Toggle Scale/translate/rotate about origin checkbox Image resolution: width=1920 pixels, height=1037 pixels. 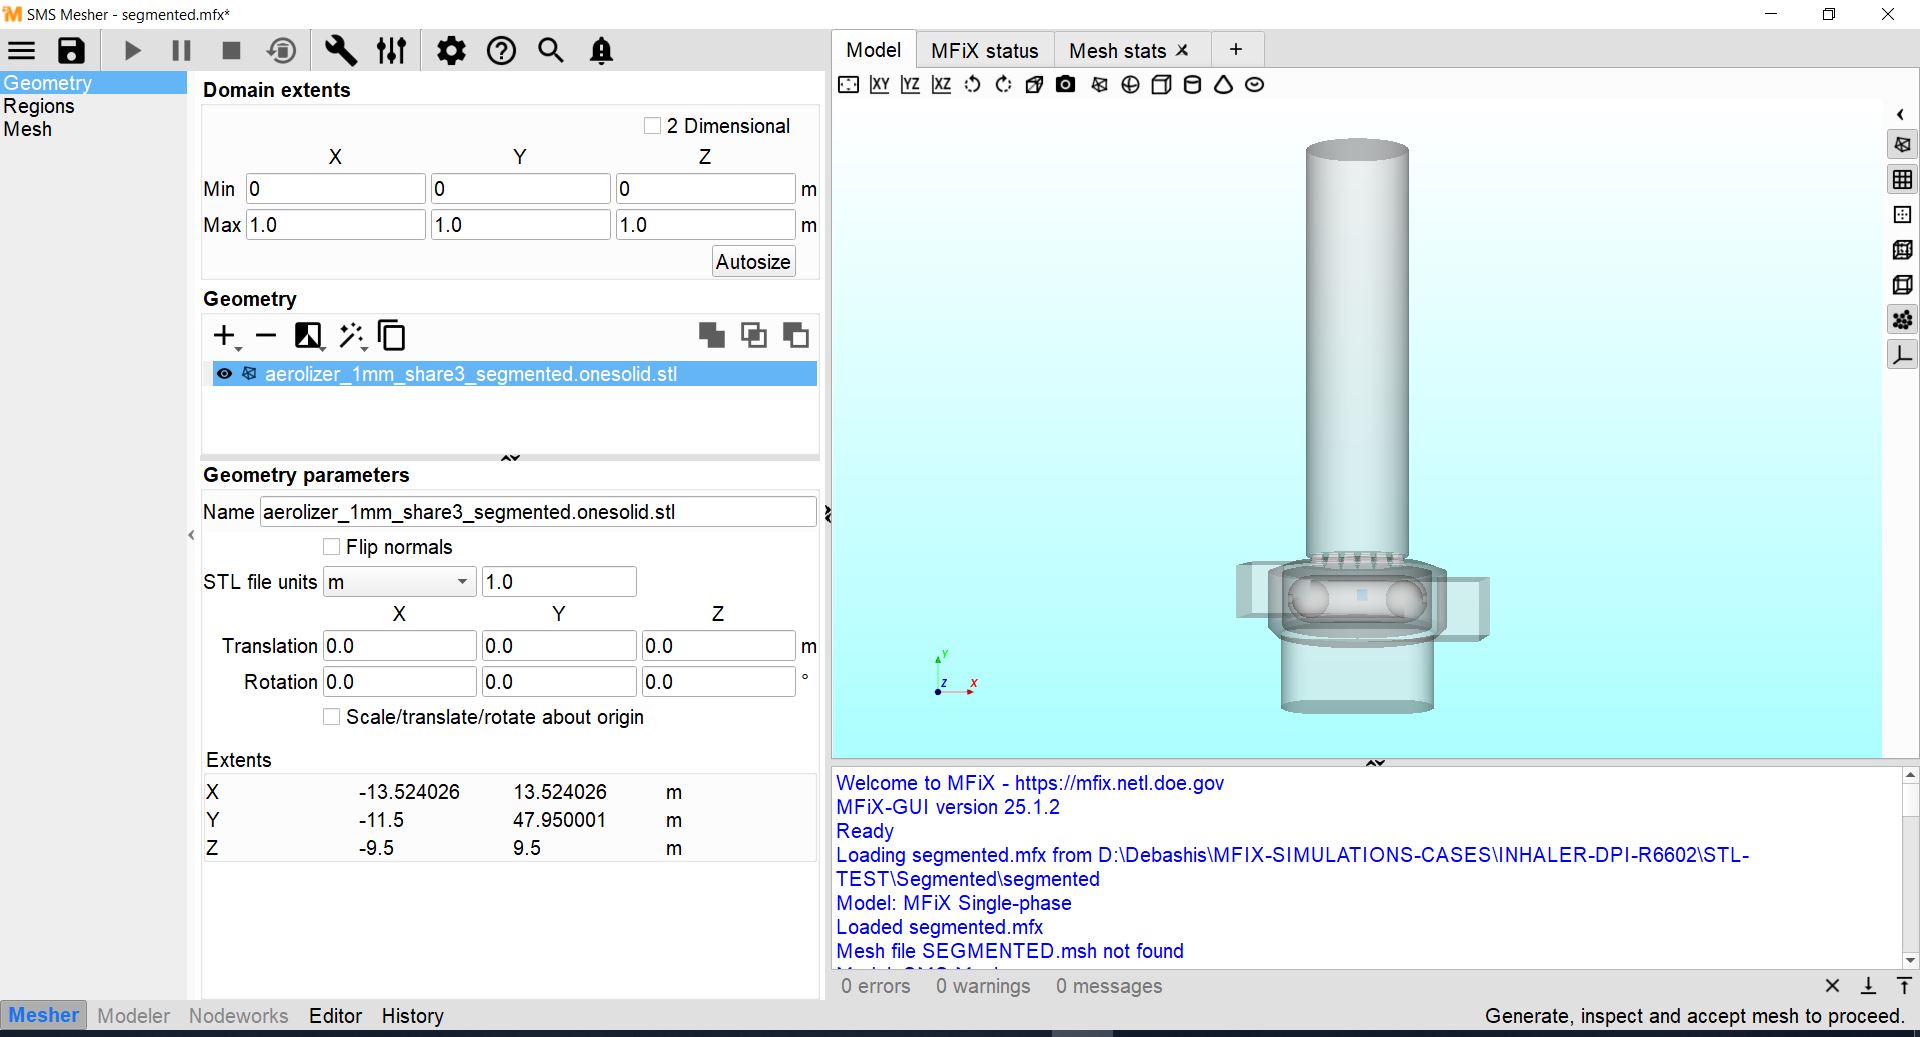332,717
